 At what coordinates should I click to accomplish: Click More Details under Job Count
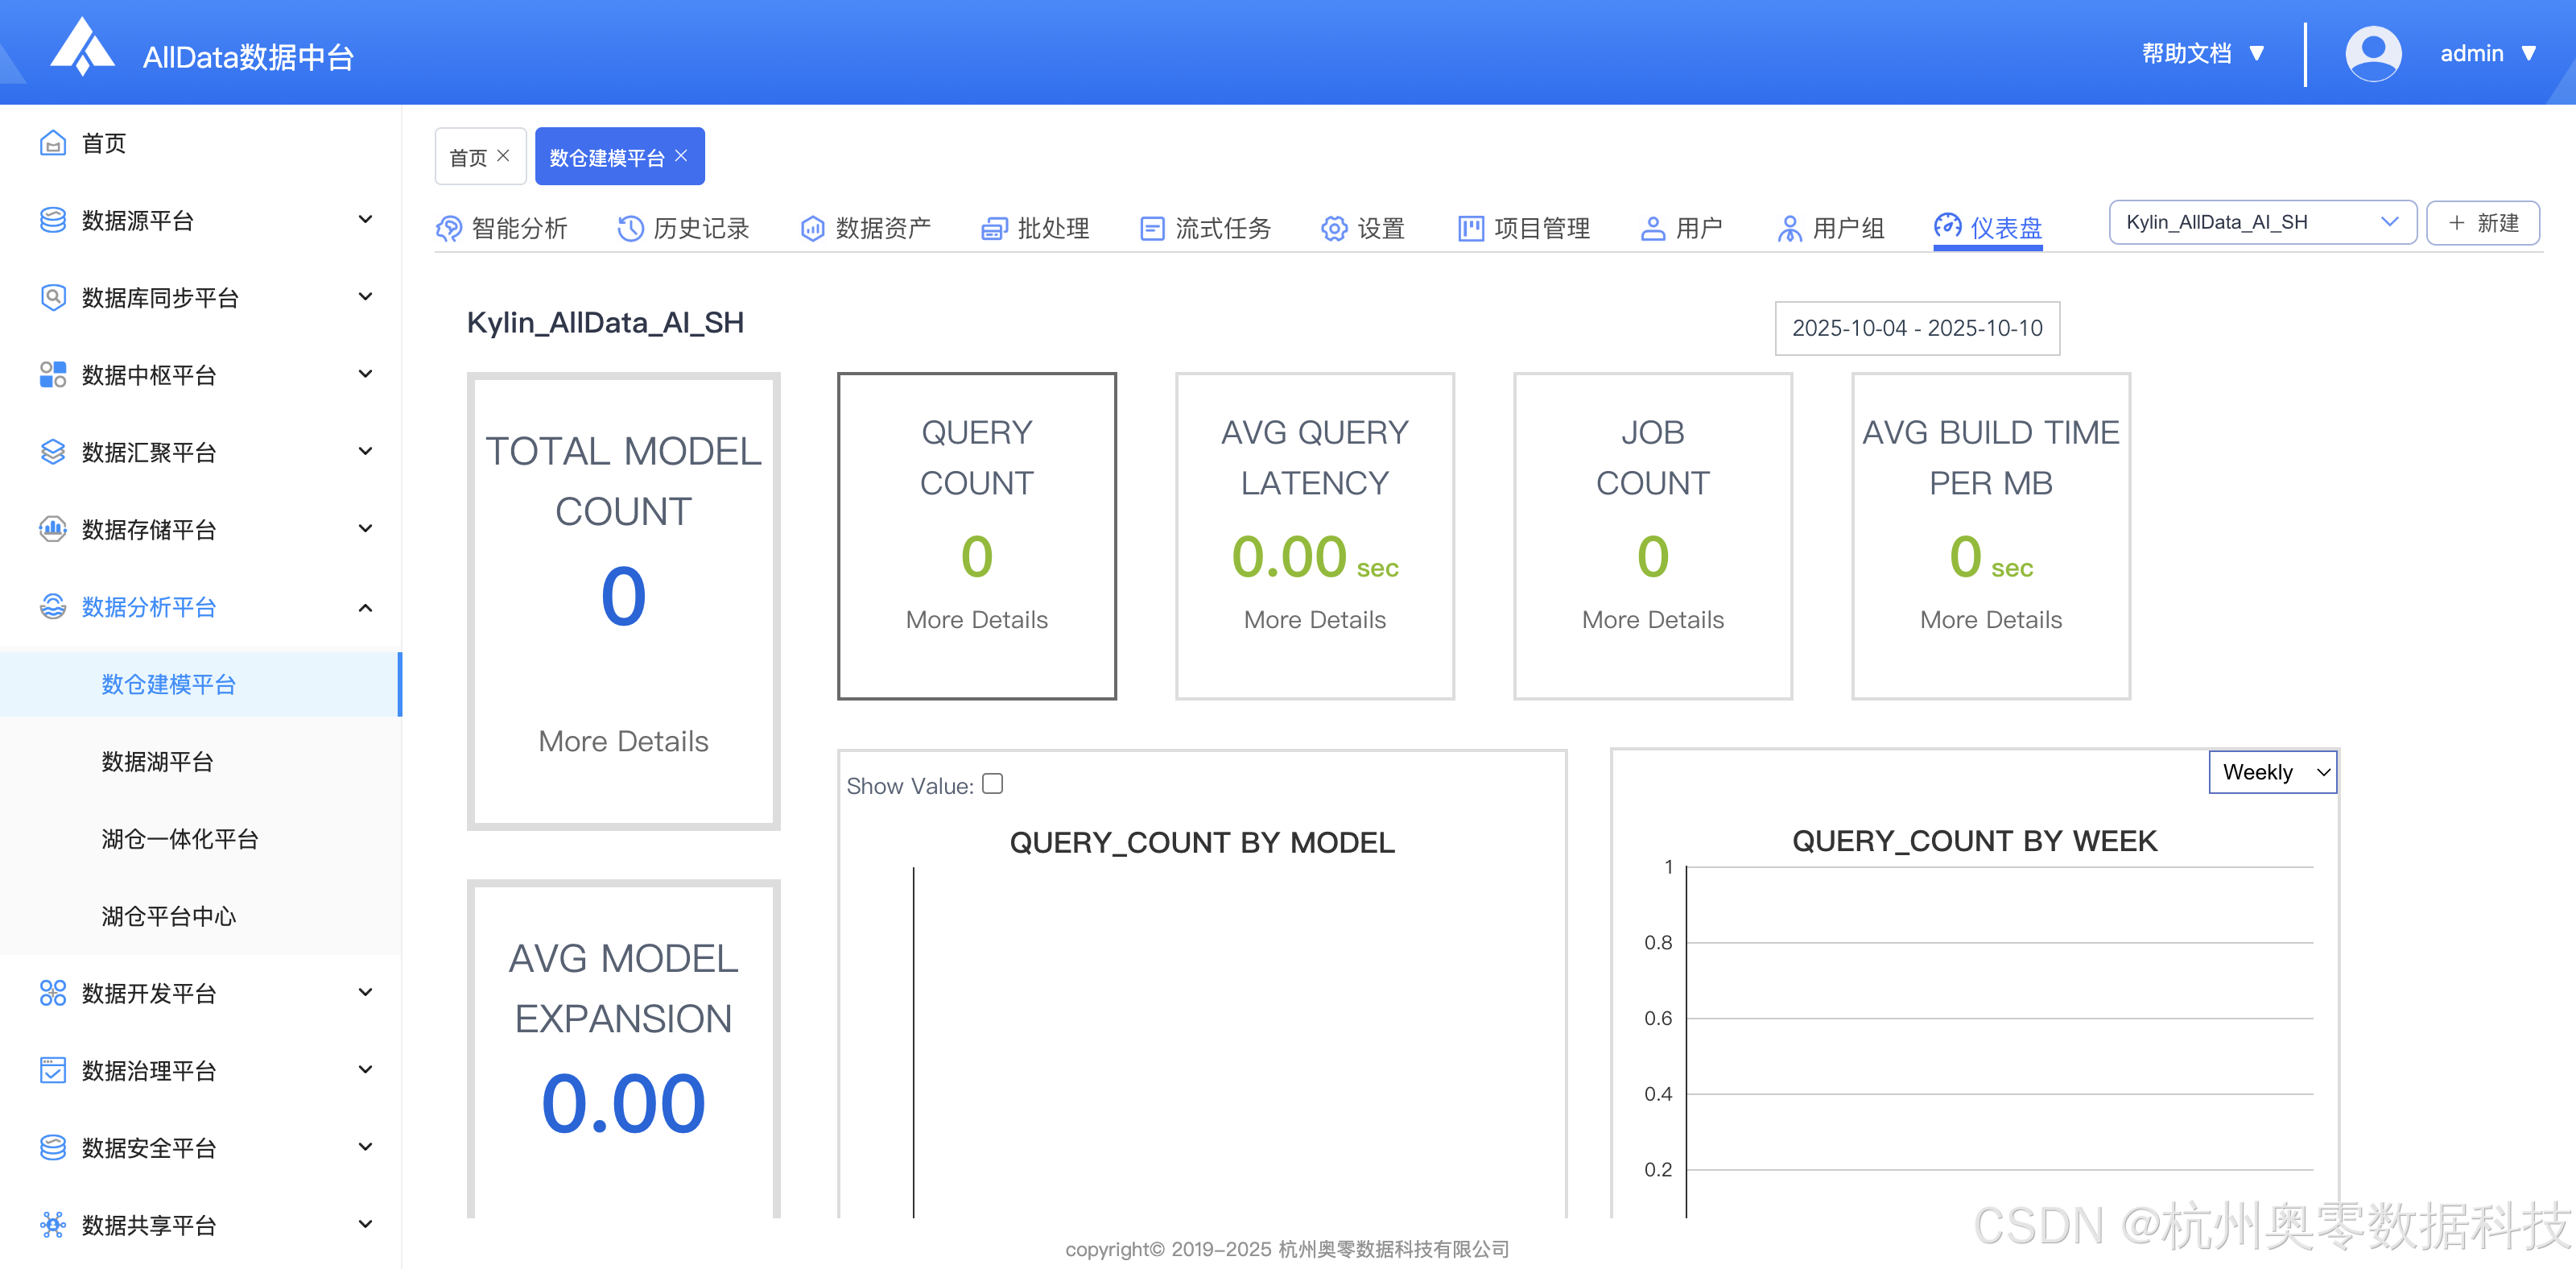pyautogui.click(x=1652, y=620)
